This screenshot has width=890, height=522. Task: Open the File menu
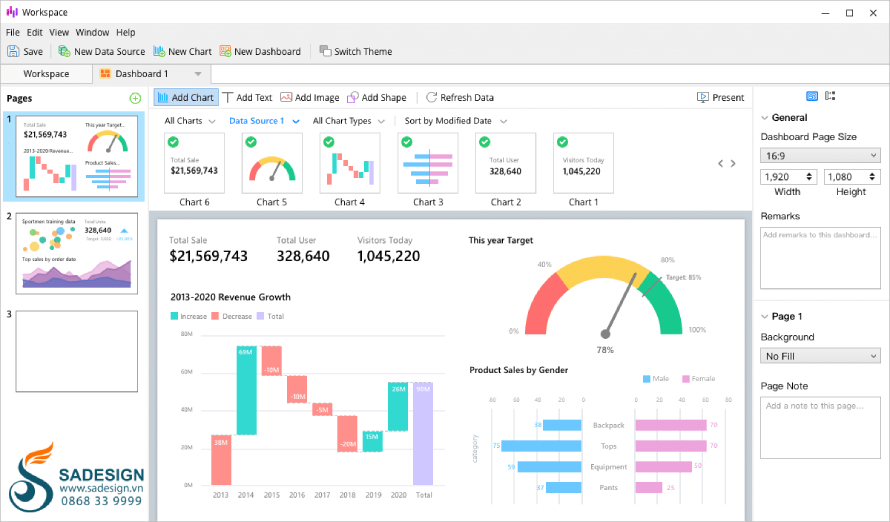tap(12, 32)
